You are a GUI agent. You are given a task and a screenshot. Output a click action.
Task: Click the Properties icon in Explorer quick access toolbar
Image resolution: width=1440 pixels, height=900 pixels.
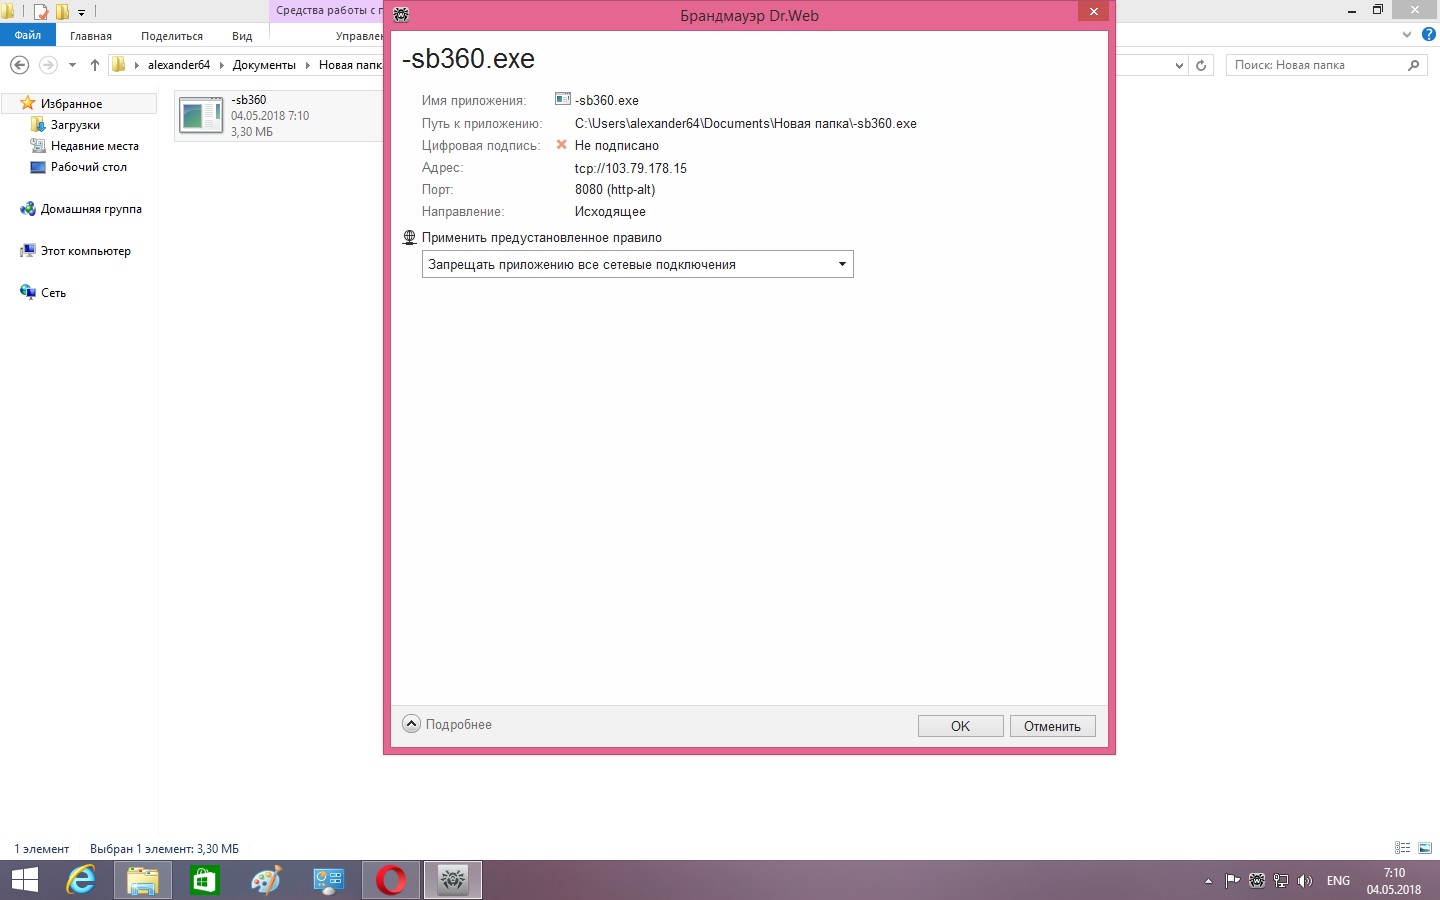pyautogui.click(x=41, y=12)
